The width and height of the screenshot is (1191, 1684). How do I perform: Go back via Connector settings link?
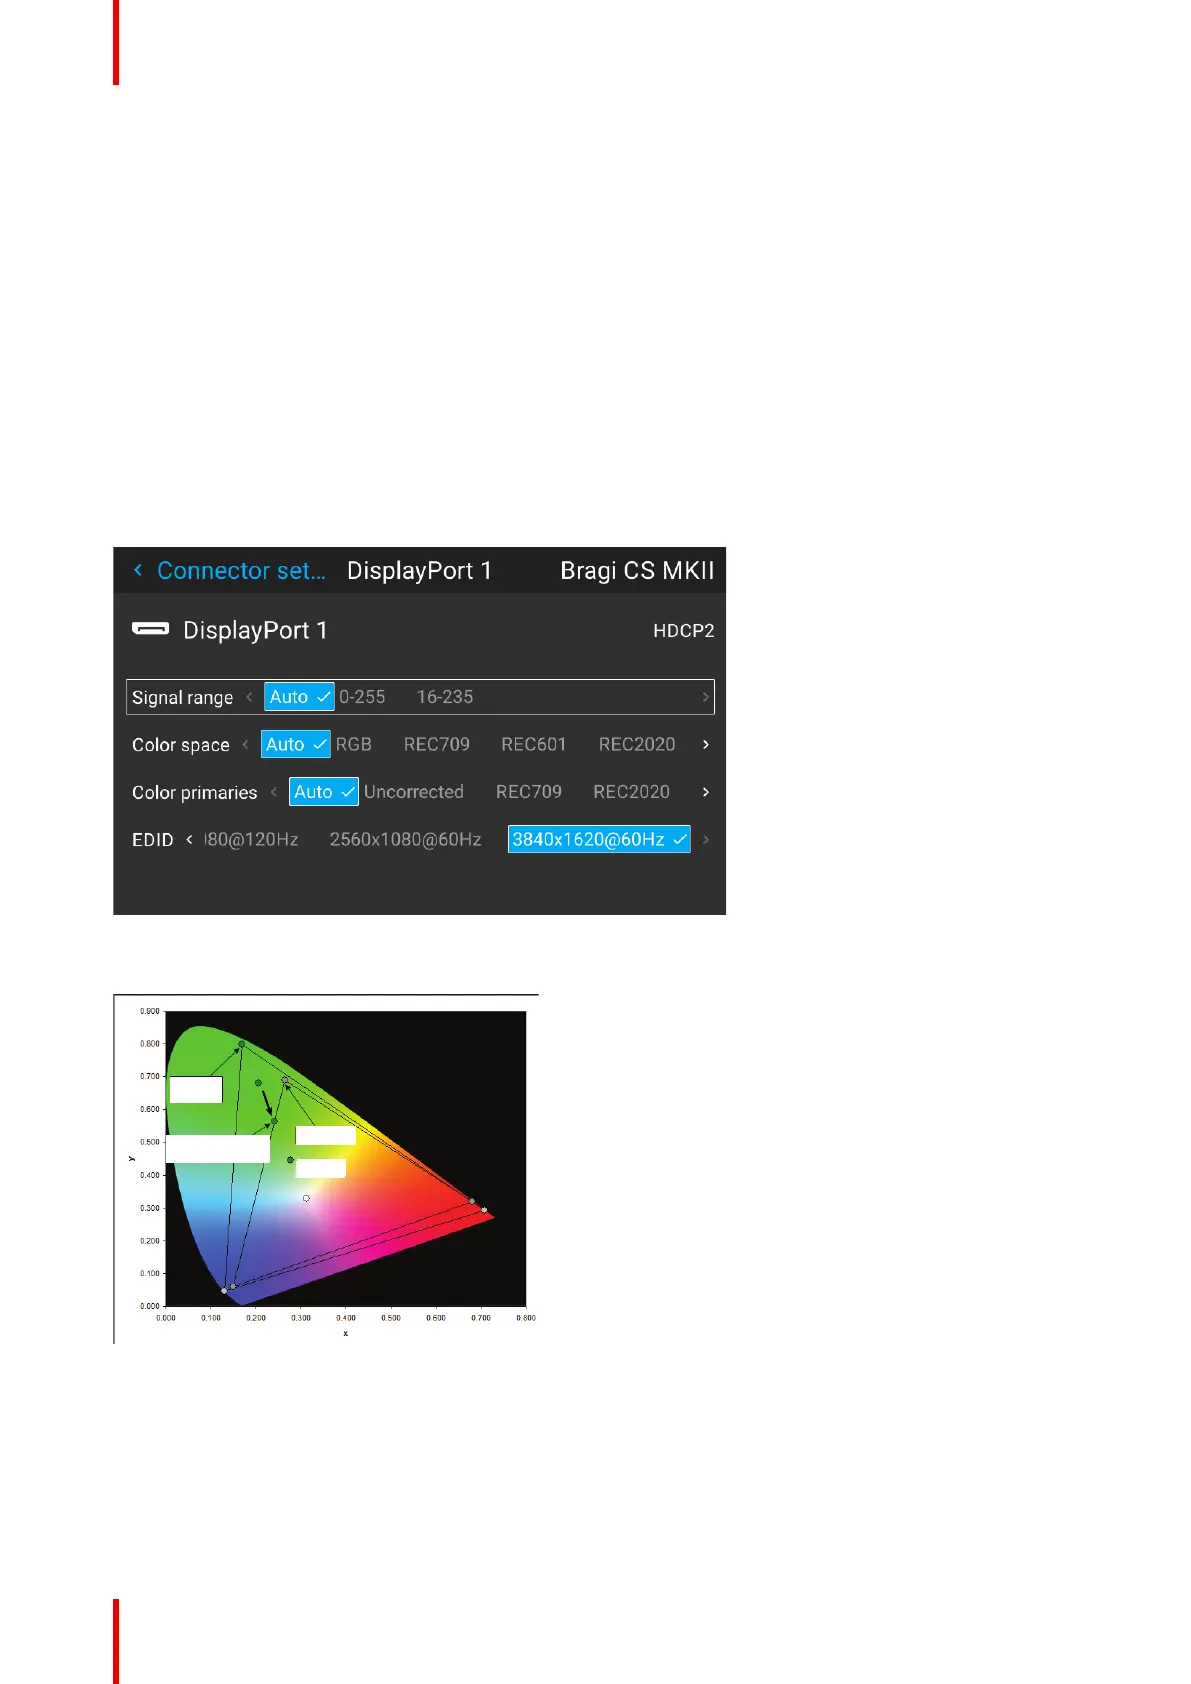pos(241,571)
